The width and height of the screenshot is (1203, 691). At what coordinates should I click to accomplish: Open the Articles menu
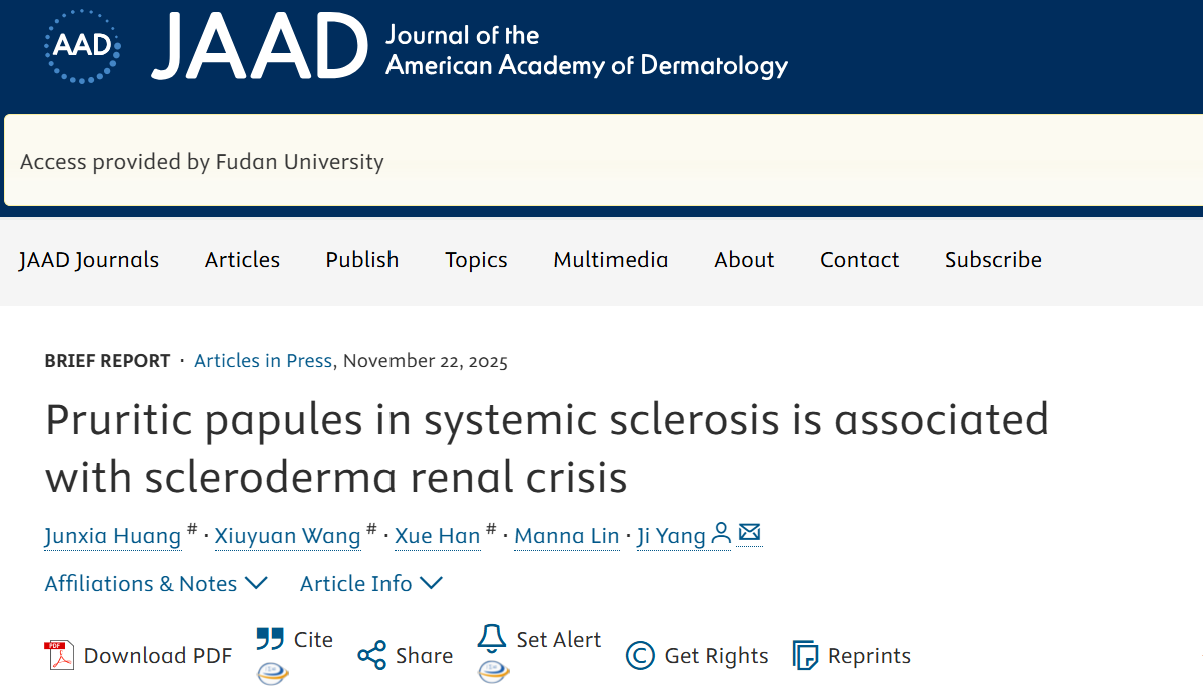point(242,260)
